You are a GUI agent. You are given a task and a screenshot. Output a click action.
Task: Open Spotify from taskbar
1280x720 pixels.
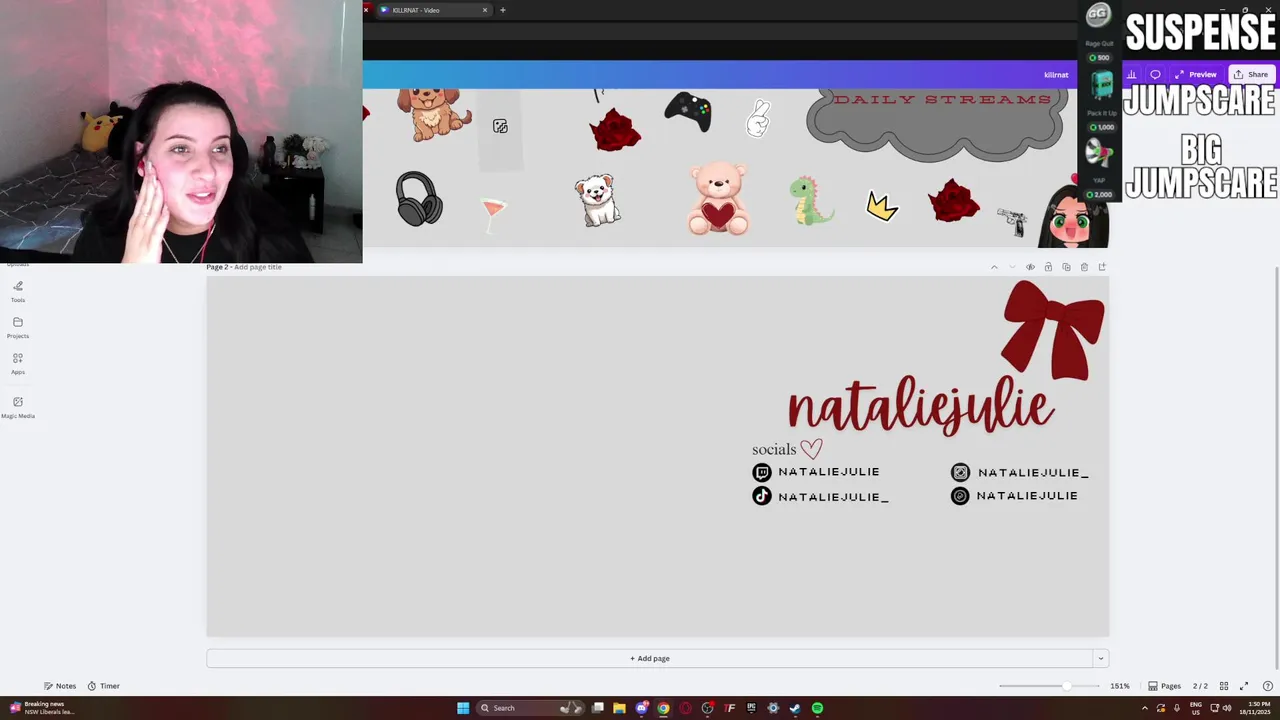pos(817,708)
